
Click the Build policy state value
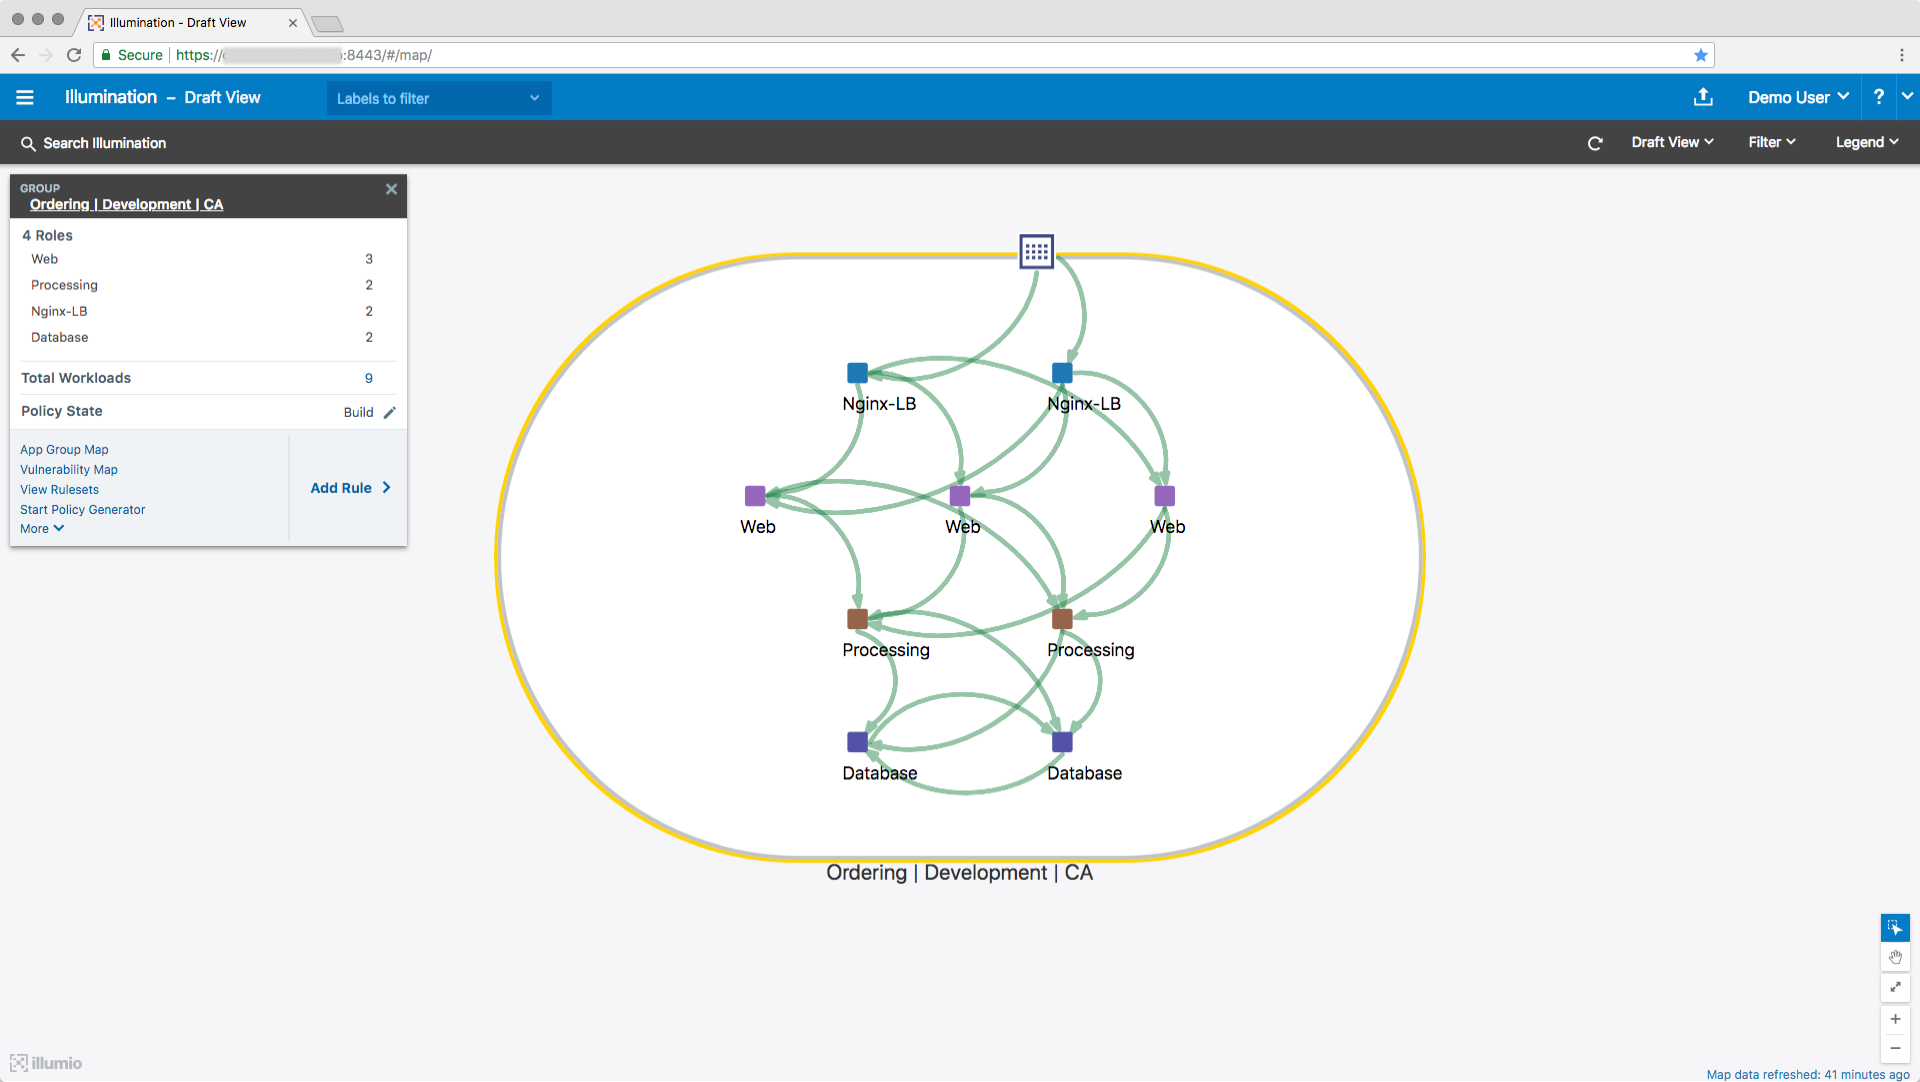tap(358, 412)
